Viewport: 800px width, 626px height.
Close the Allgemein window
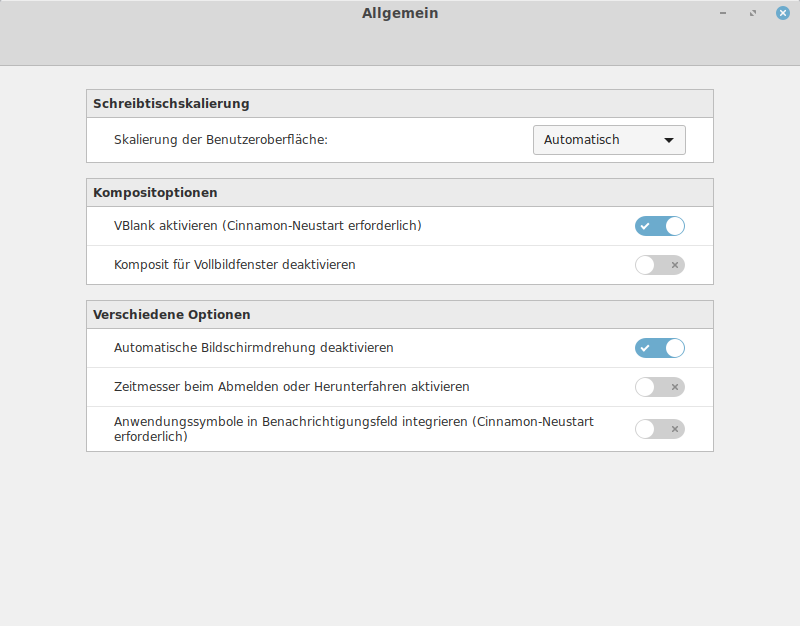click(781, 14)
